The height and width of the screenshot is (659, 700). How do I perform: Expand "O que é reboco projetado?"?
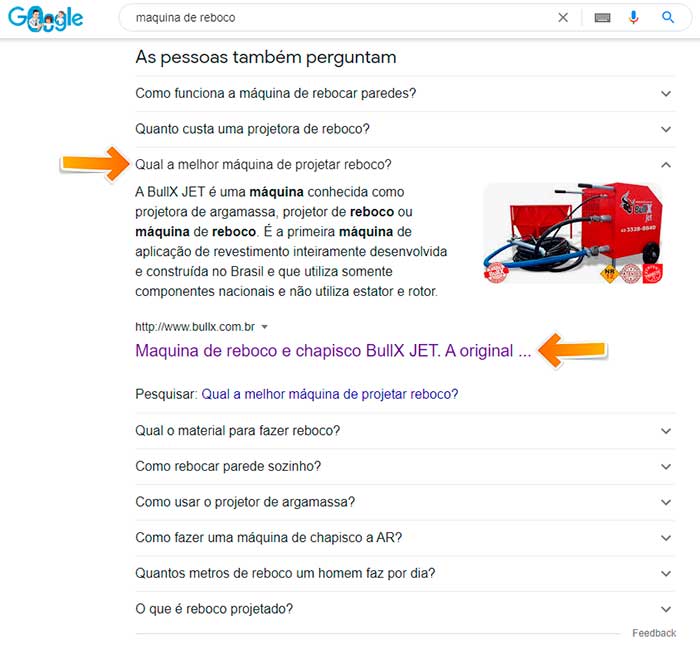405,609
